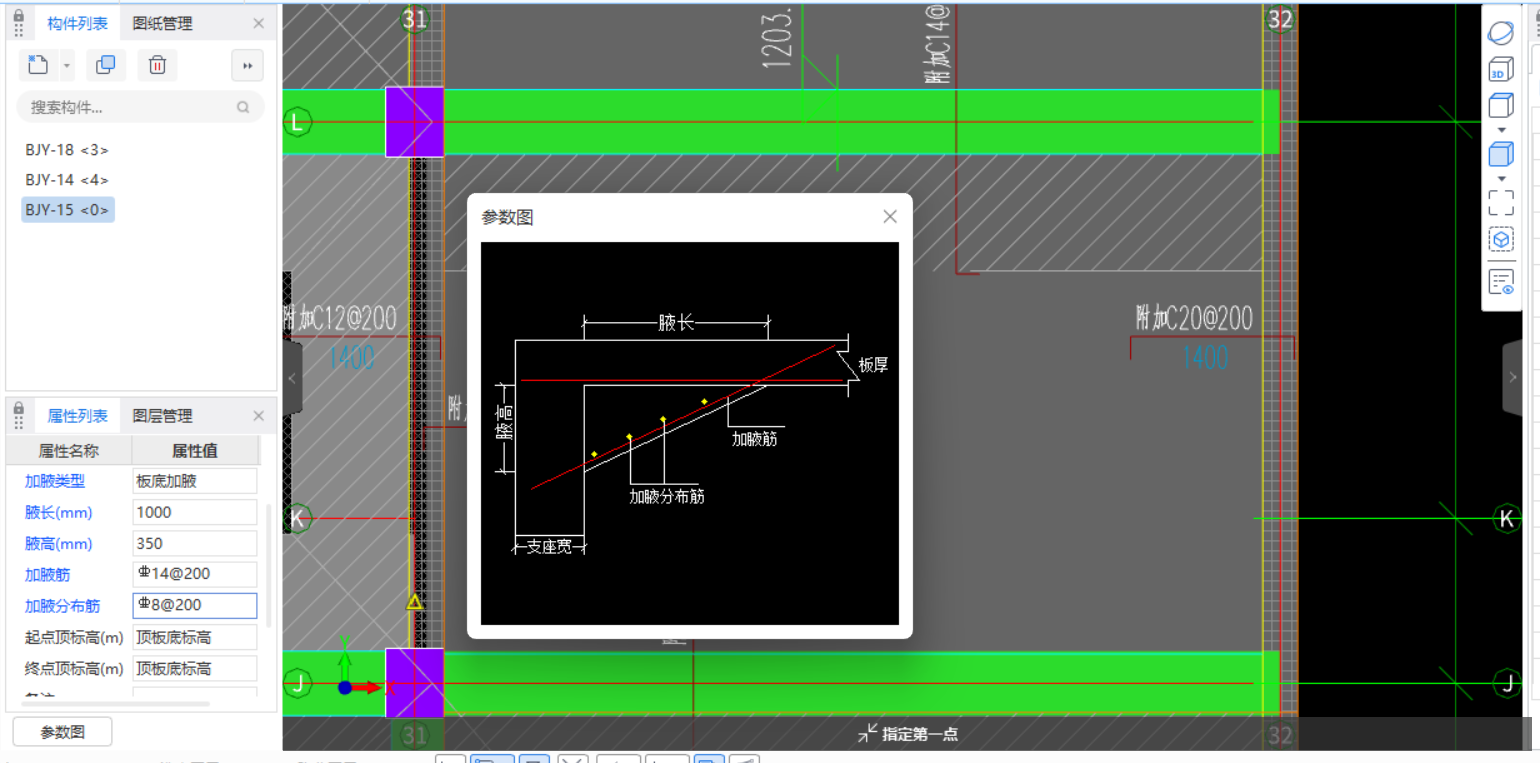Open dropdown arrow below solid box icon

click(1501, 179)
